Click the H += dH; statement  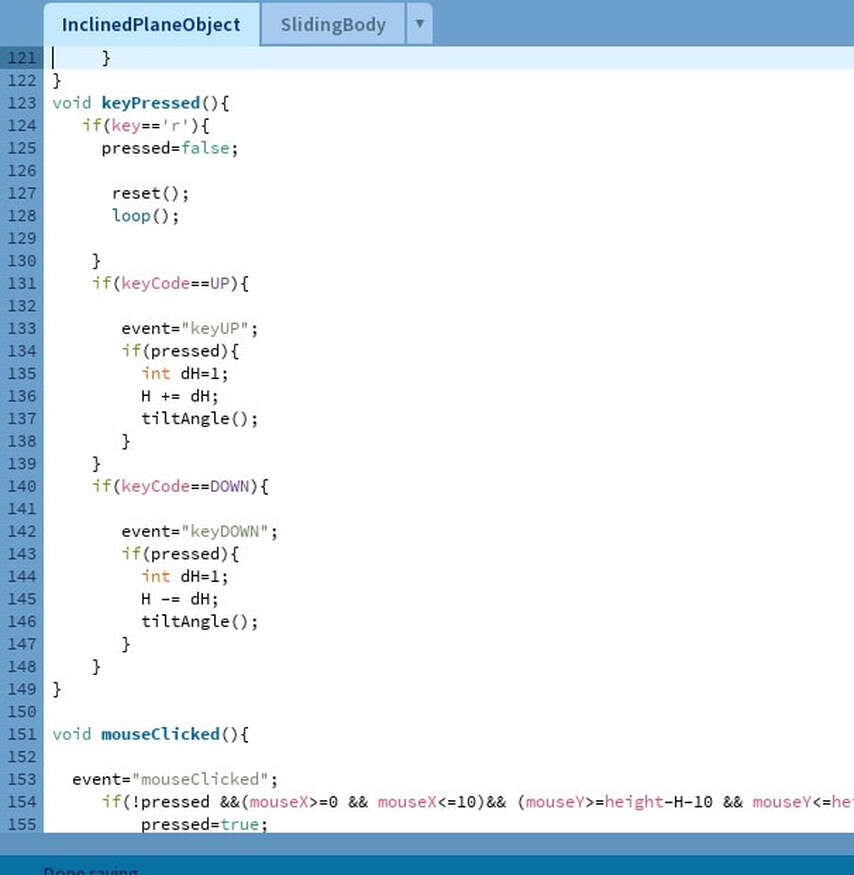point(180,396)
